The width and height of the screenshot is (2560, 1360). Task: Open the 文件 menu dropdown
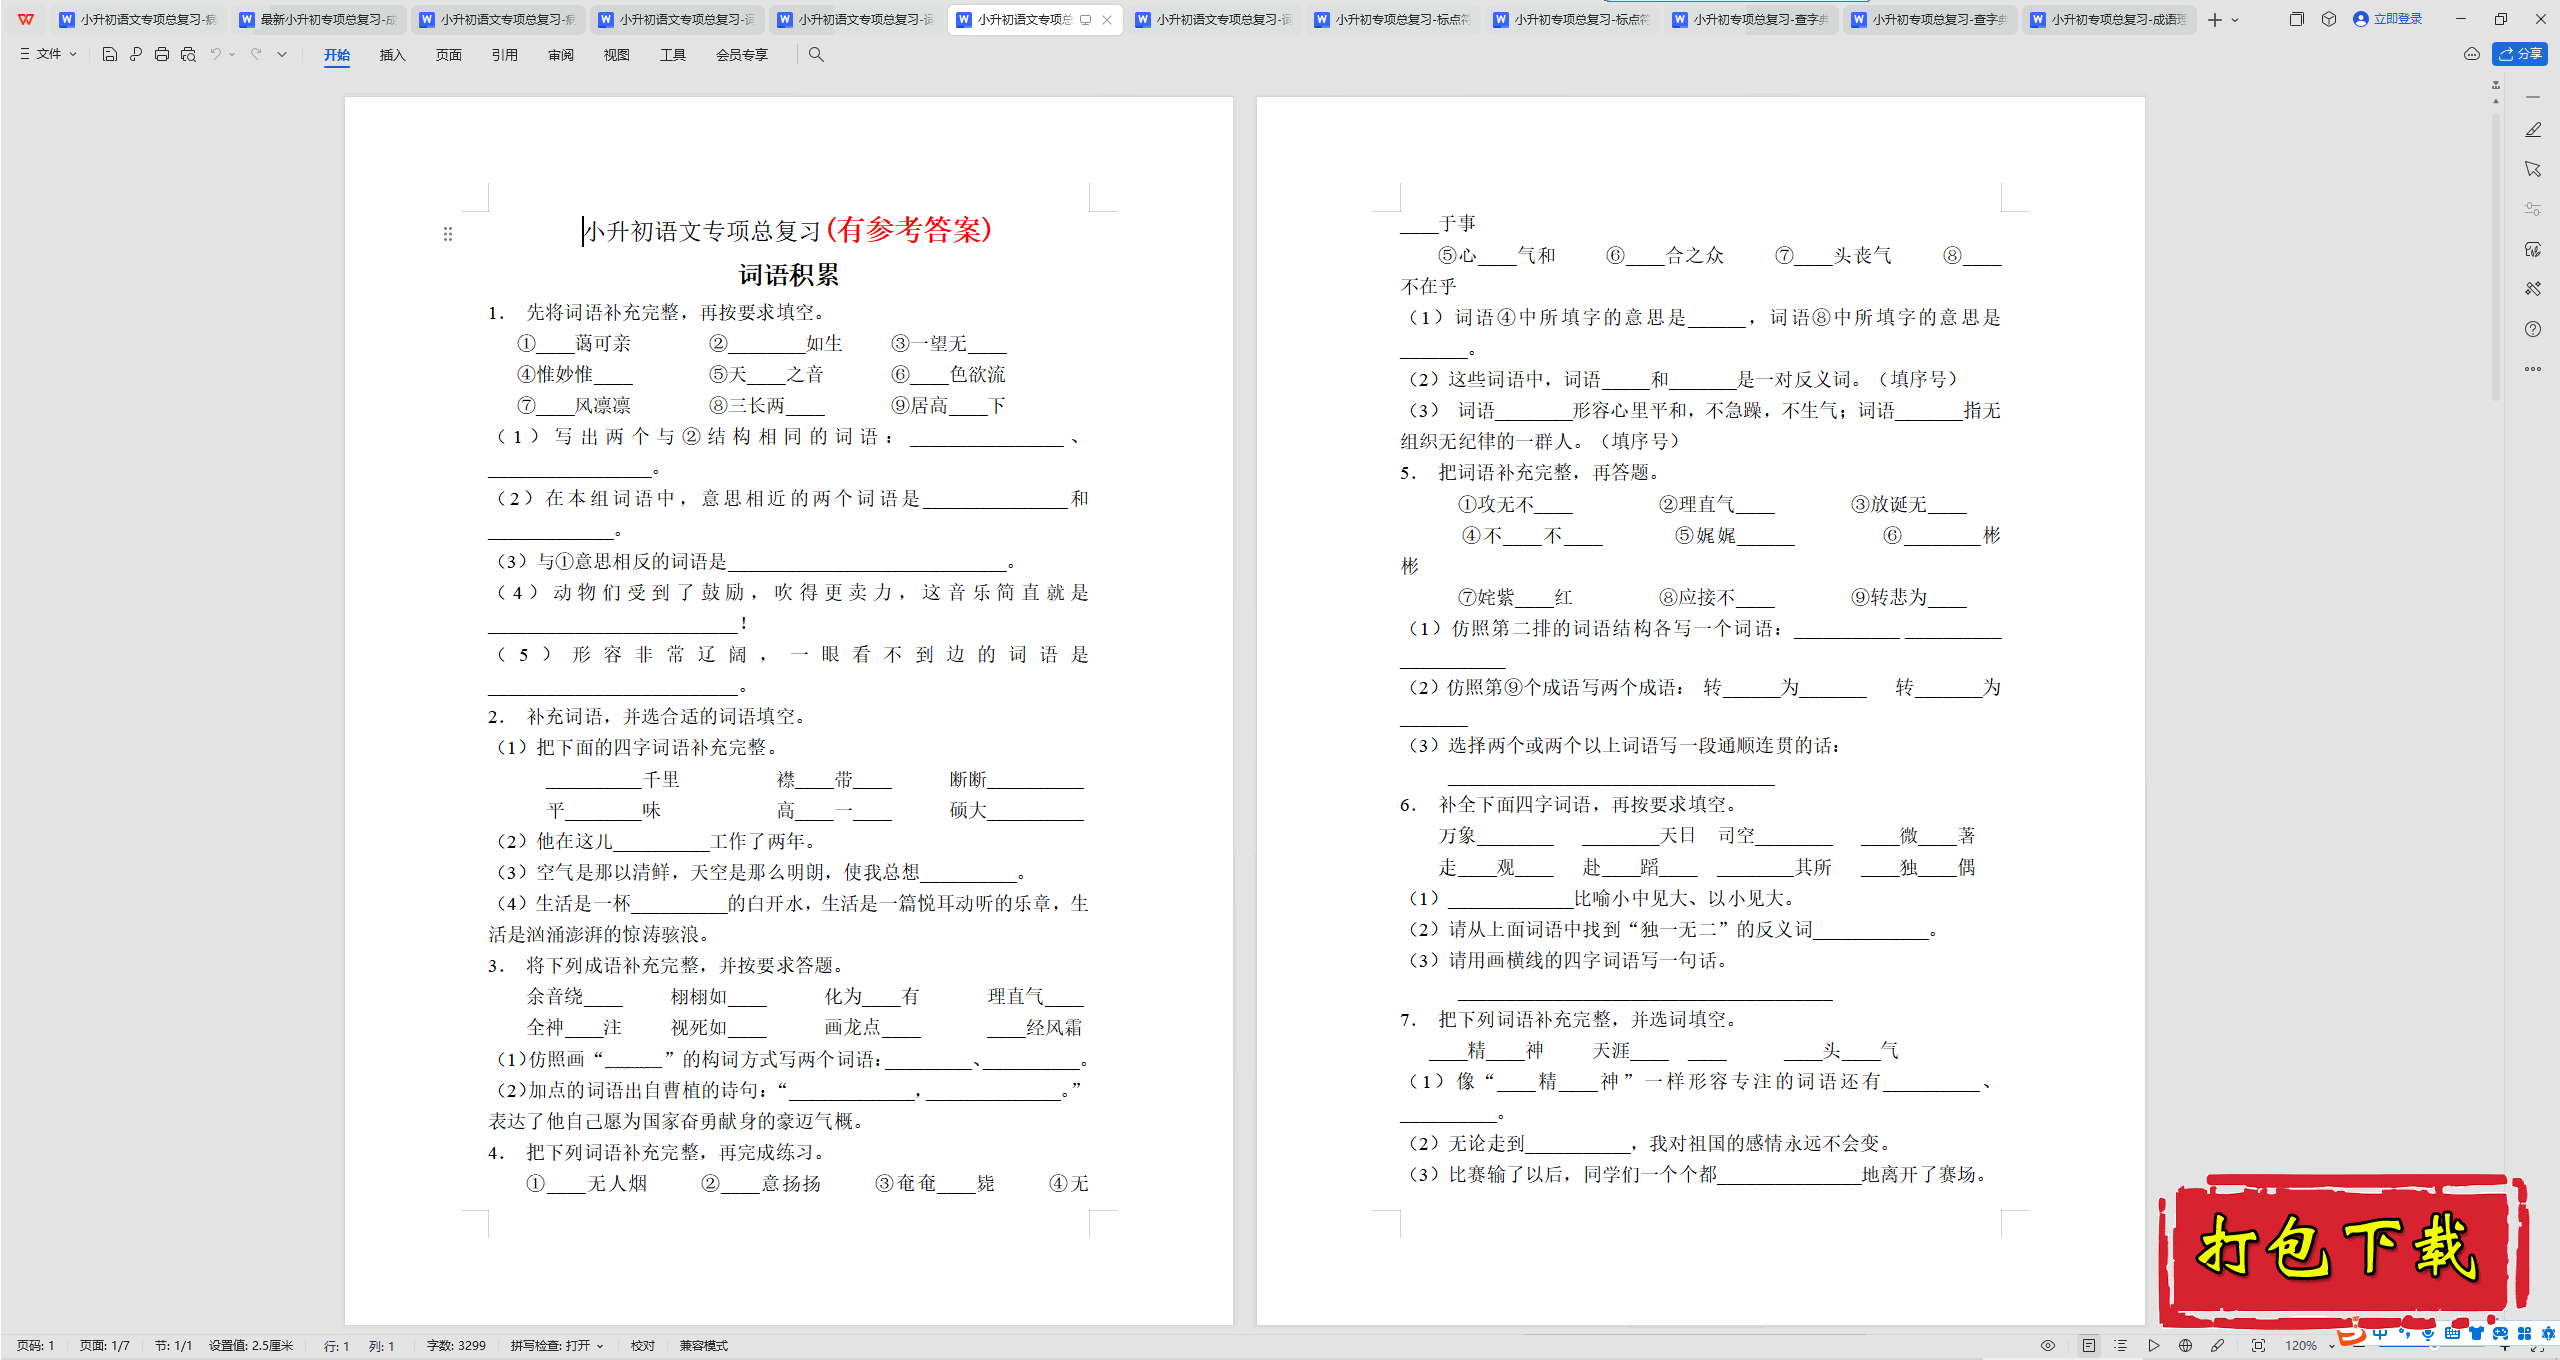47,54
